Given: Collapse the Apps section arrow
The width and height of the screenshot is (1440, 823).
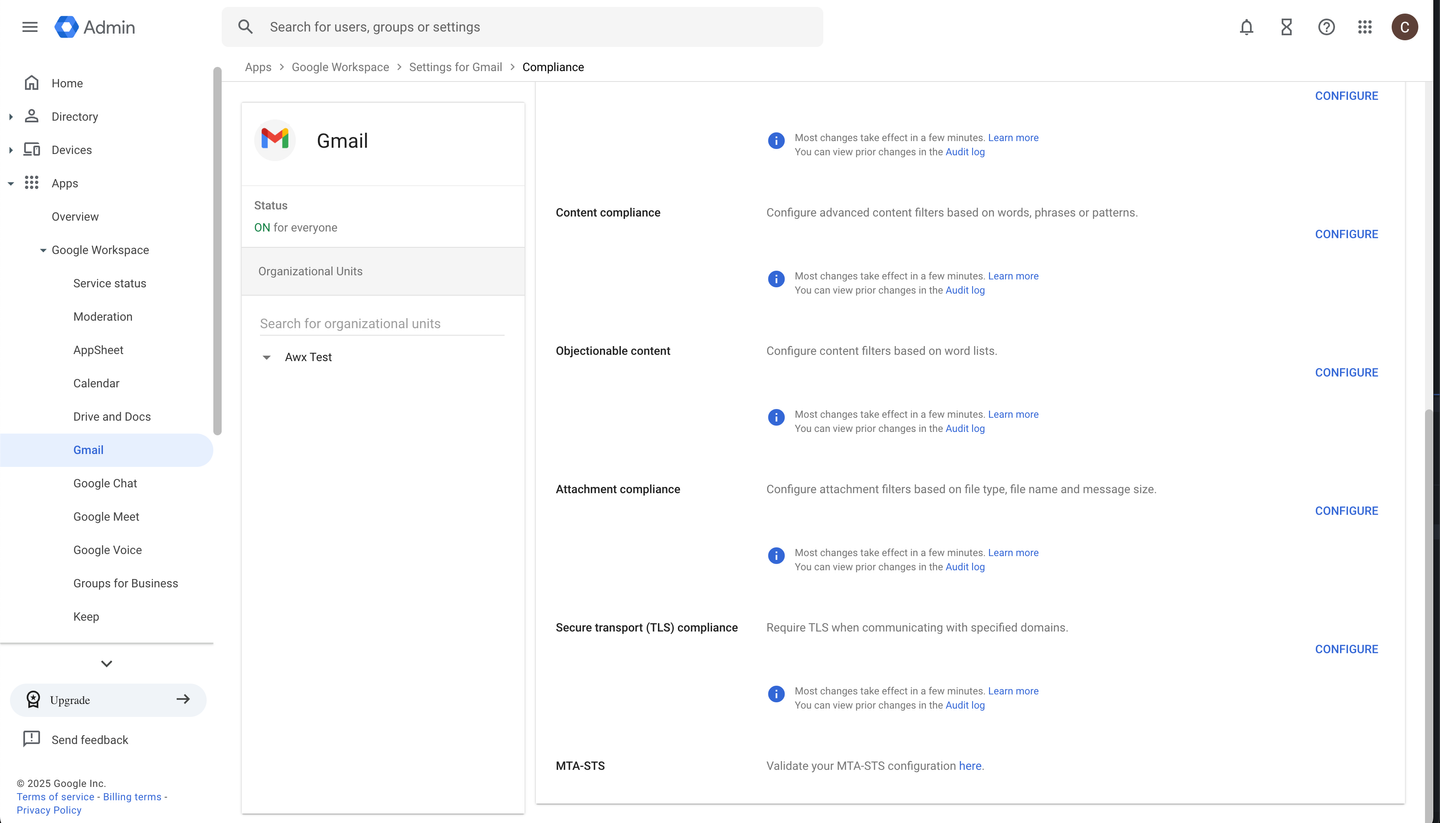Looking at the screenshot, I should point(11,184).
